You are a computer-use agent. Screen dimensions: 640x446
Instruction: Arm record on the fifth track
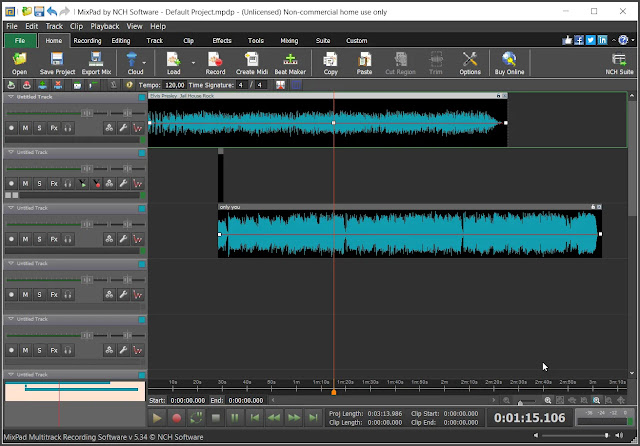[x=11, y=350]
